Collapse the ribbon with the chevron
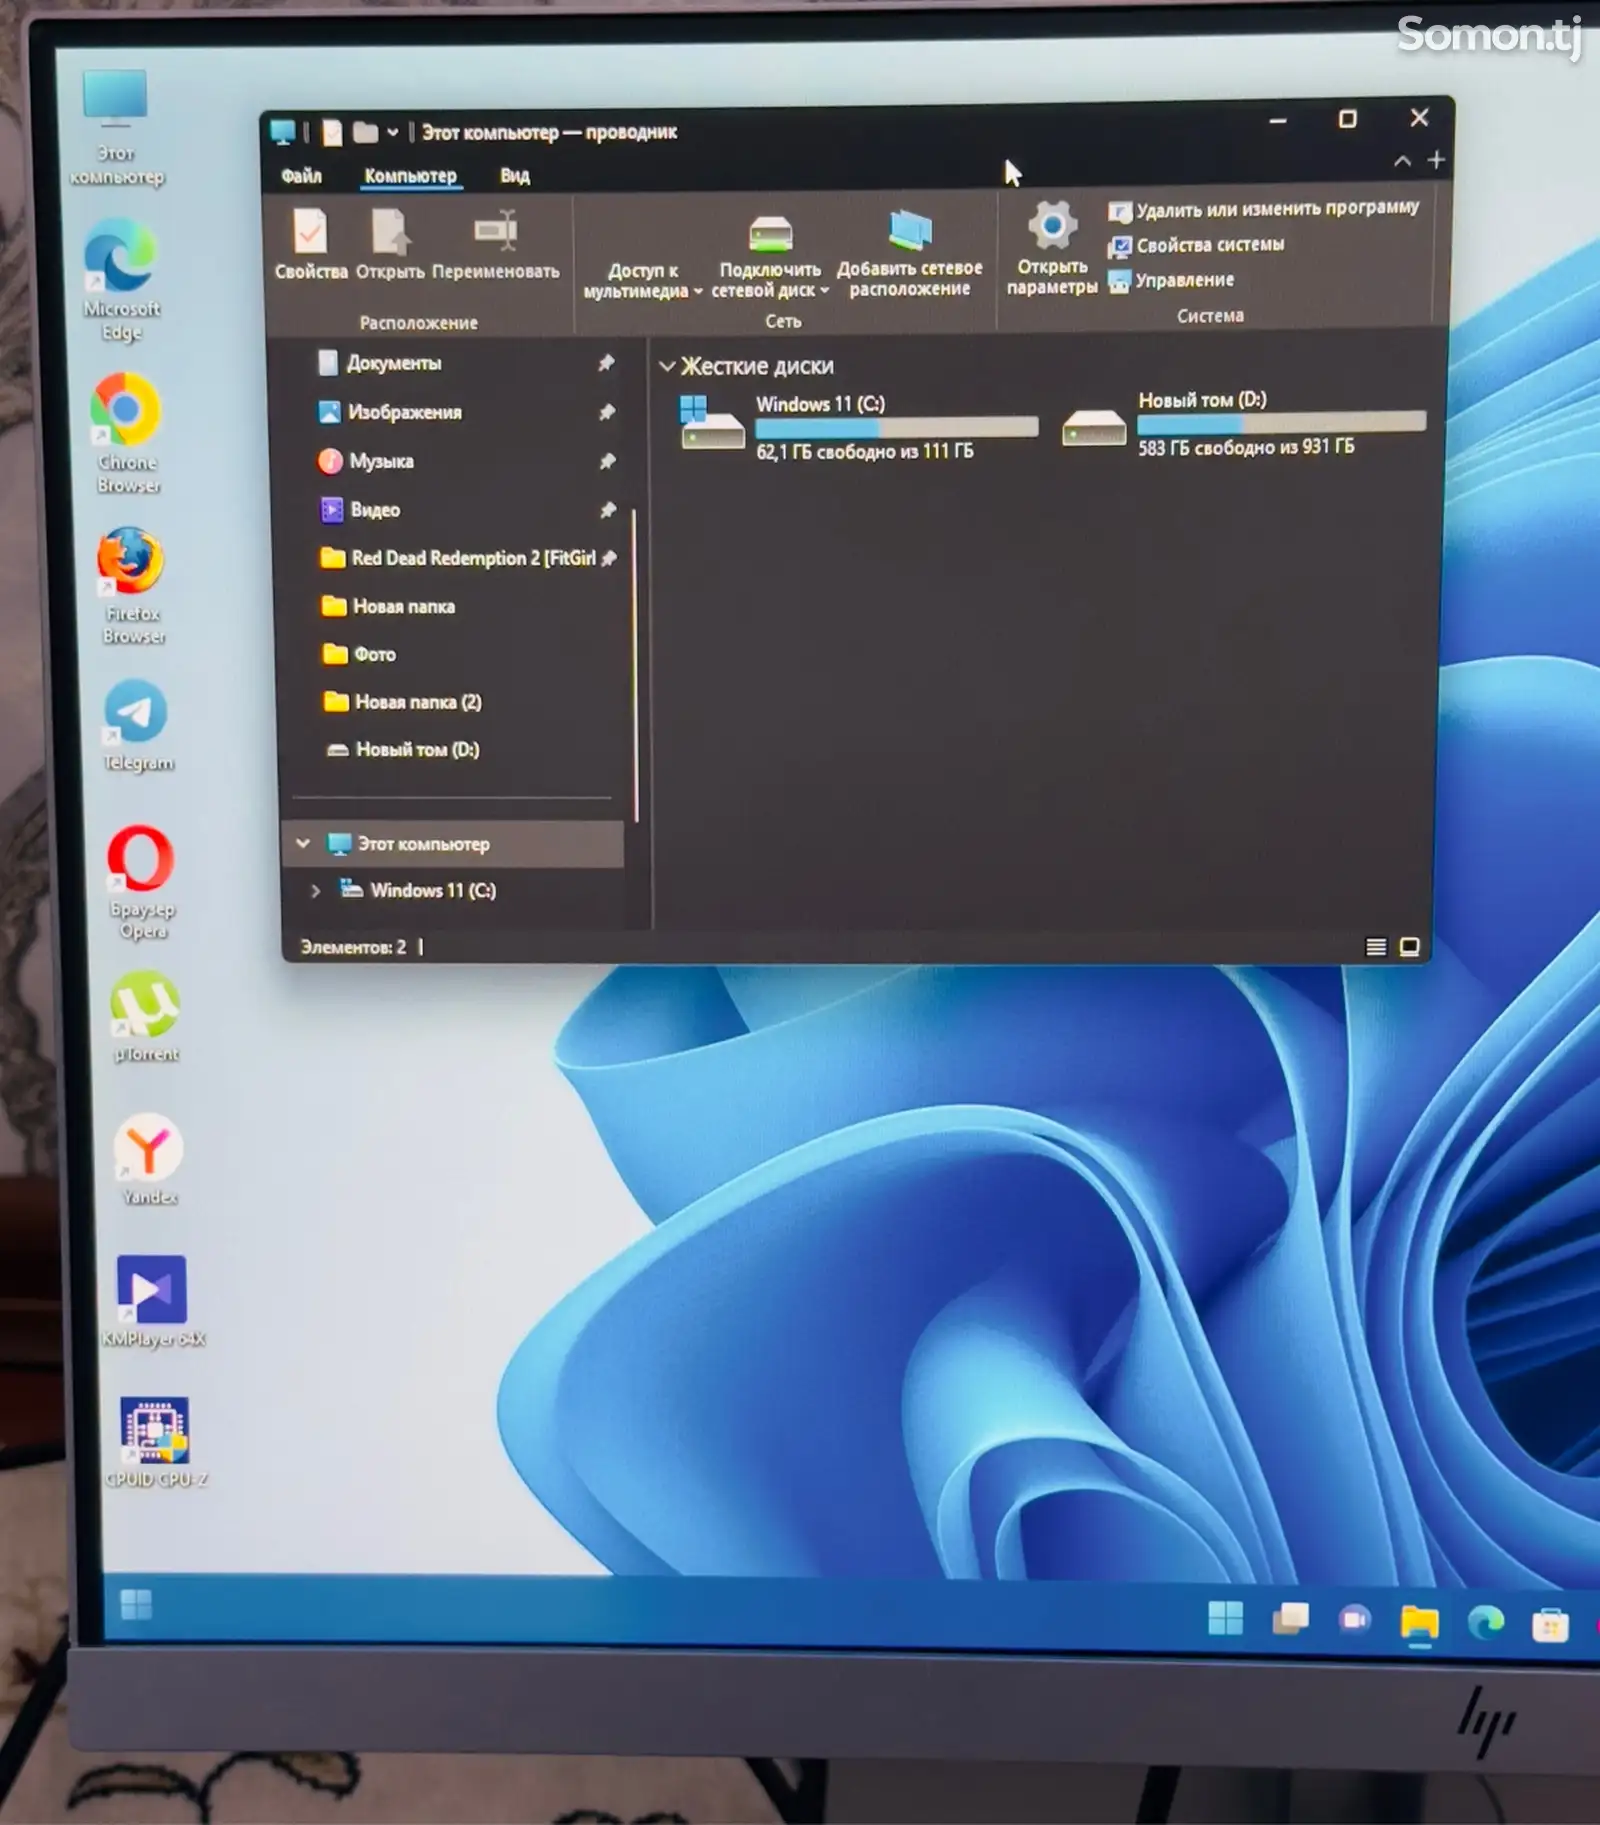The height and width of the screenshot is (1825, 1600). [x=1402, y=161]
